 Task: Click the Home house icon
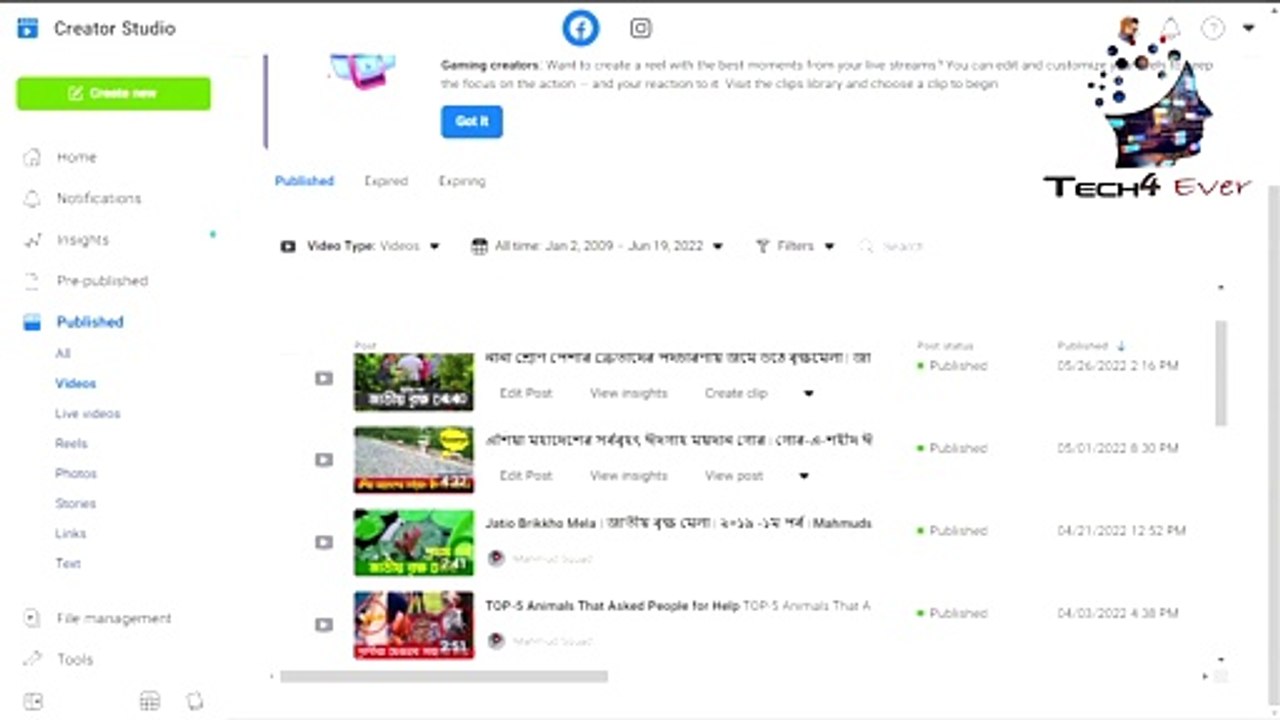tap(33, 157)
